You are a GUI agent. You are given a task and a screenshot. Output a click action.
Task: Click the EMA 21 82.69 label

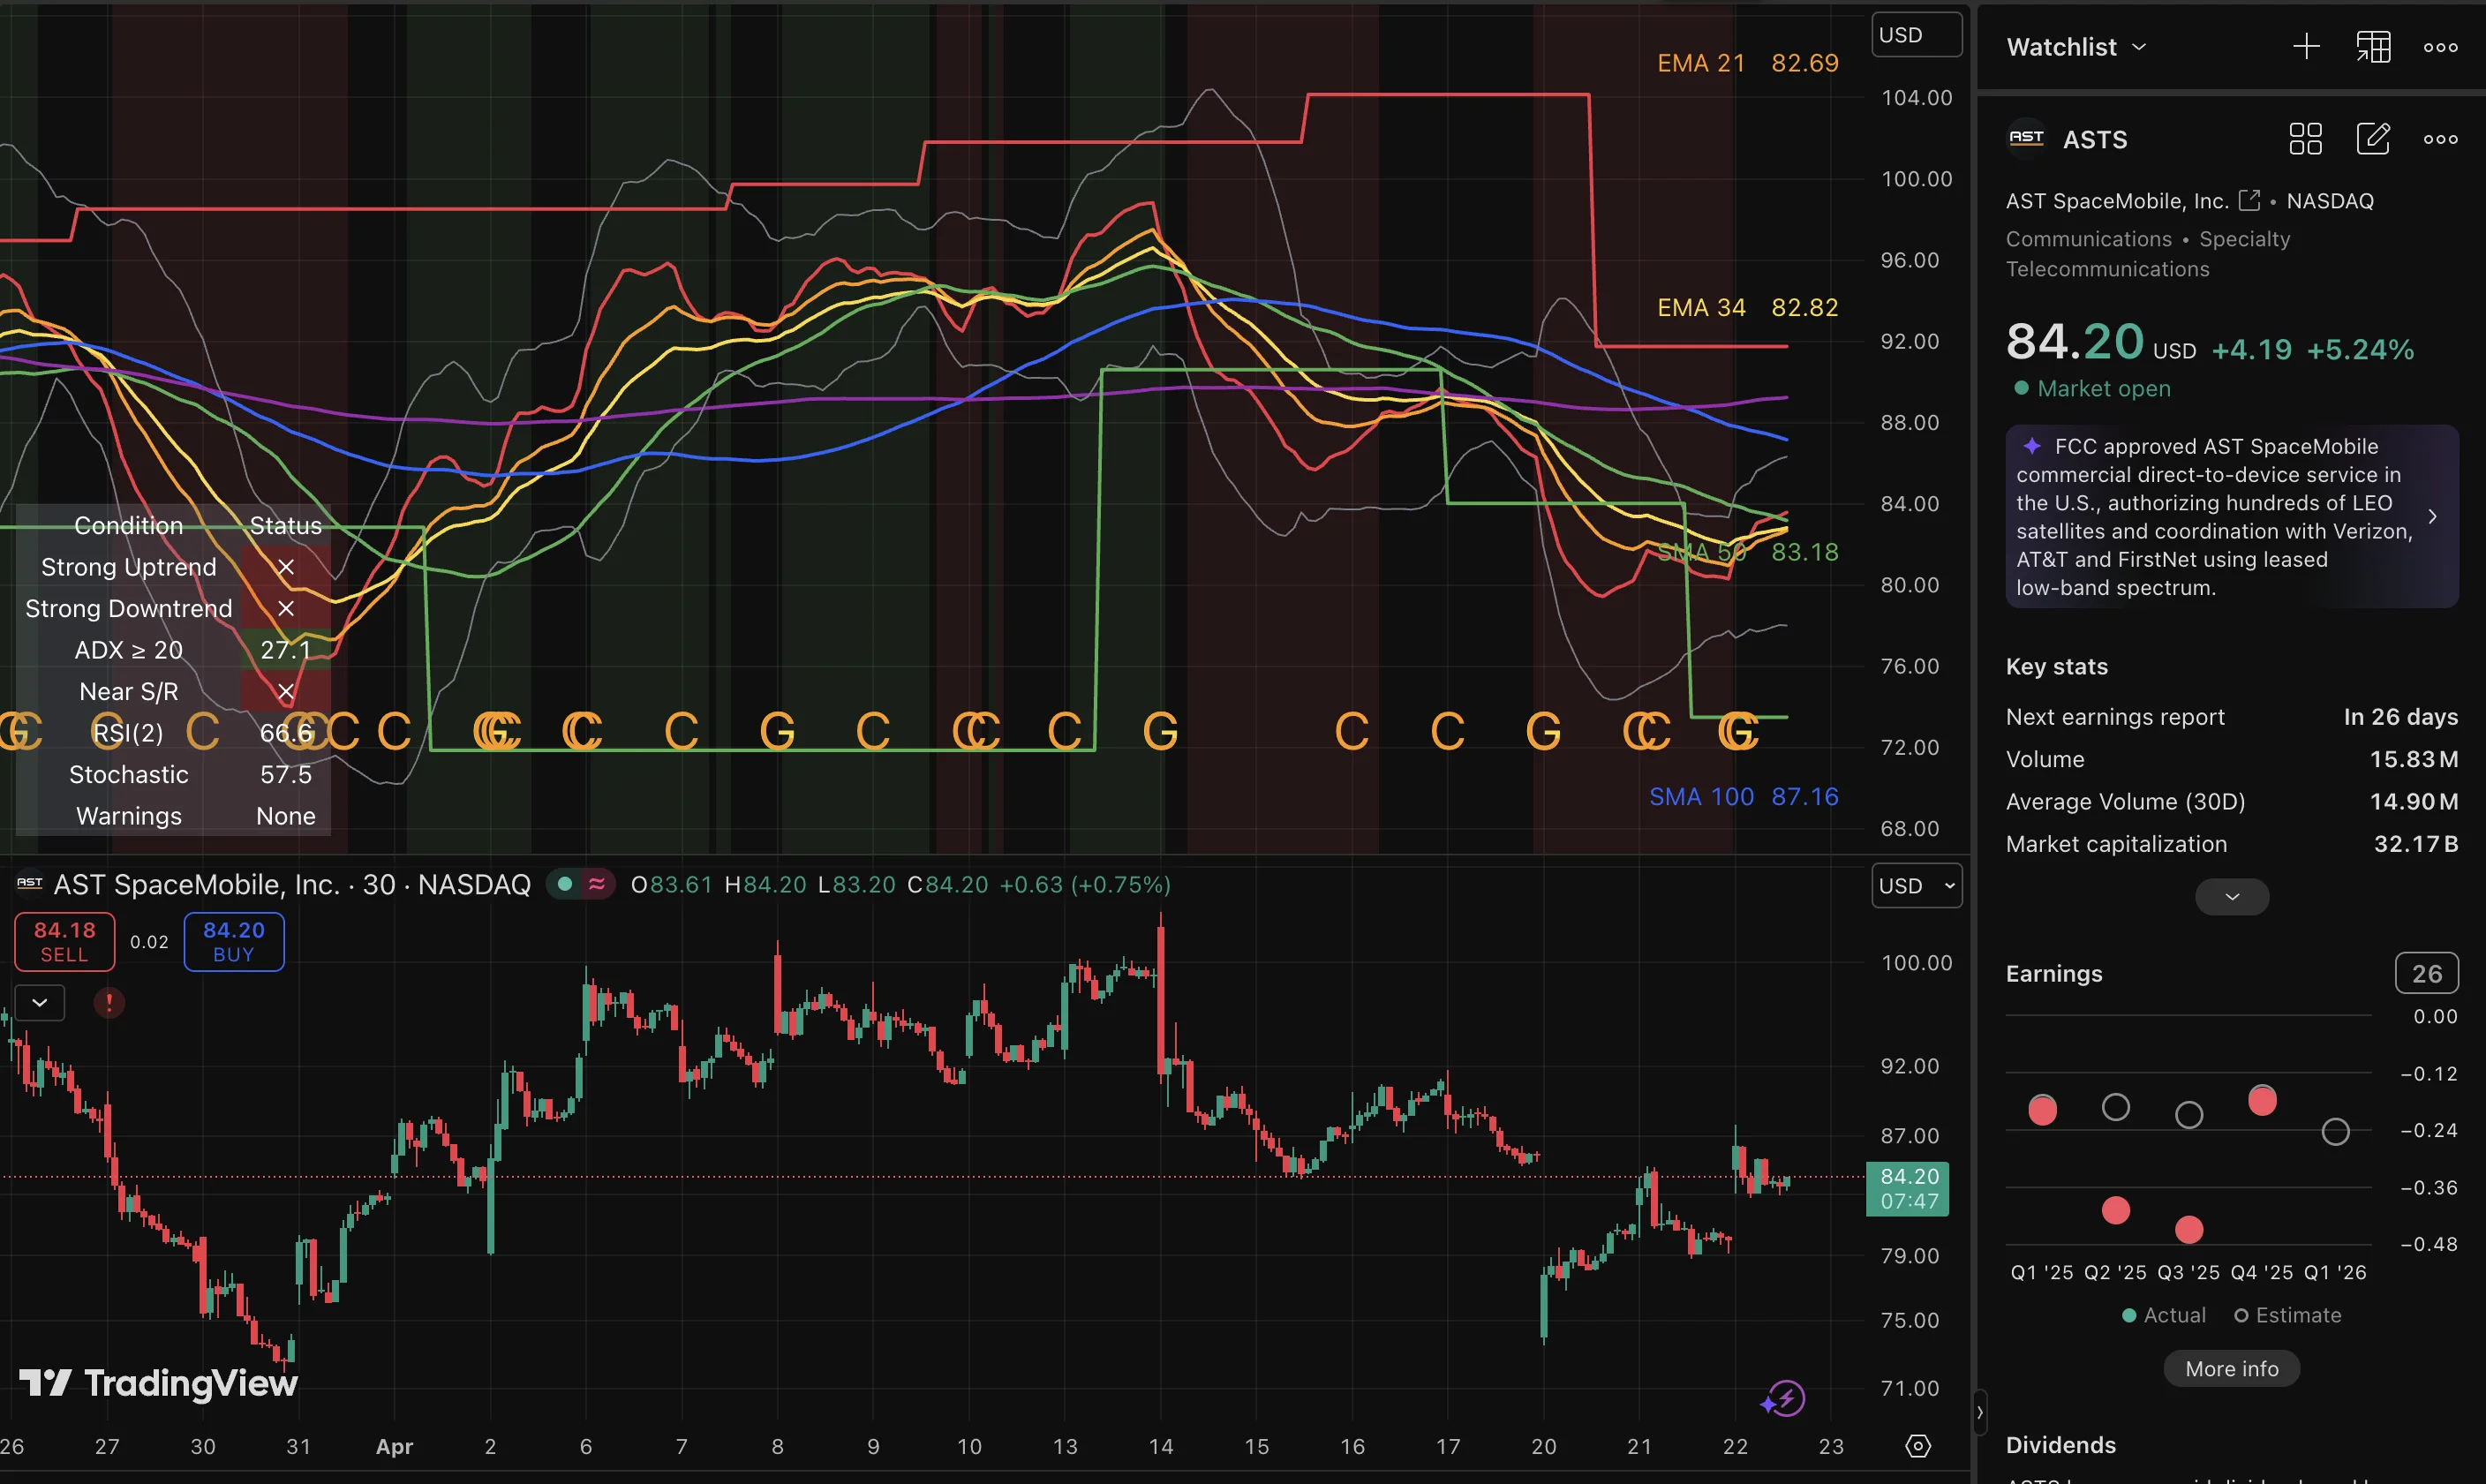pos(1747,63)
